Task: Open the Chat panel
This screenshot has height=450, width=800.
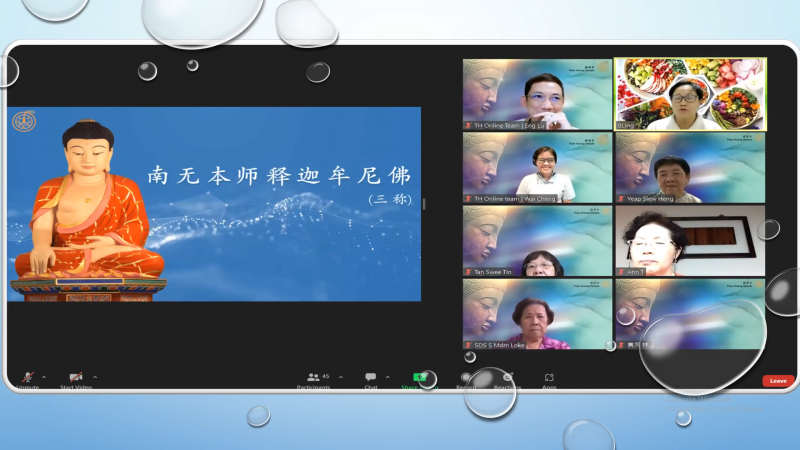Action: point(371,377)
